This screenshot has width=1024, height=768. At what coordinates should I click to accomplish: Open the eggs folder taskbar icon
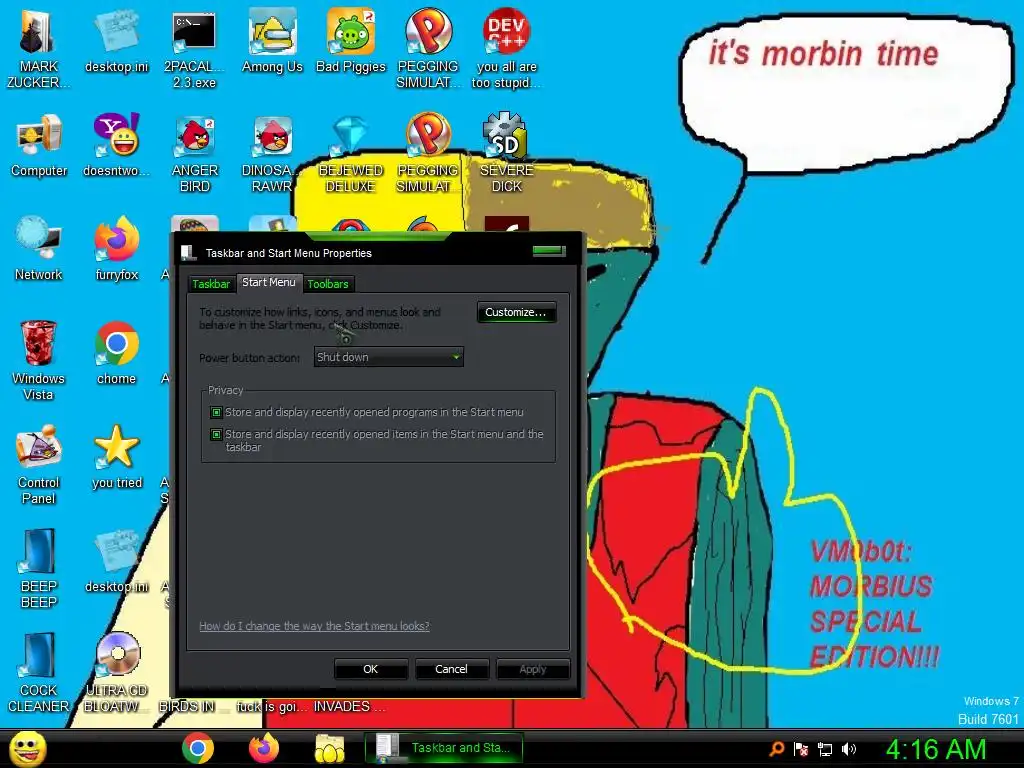click(x=330, y=748)
